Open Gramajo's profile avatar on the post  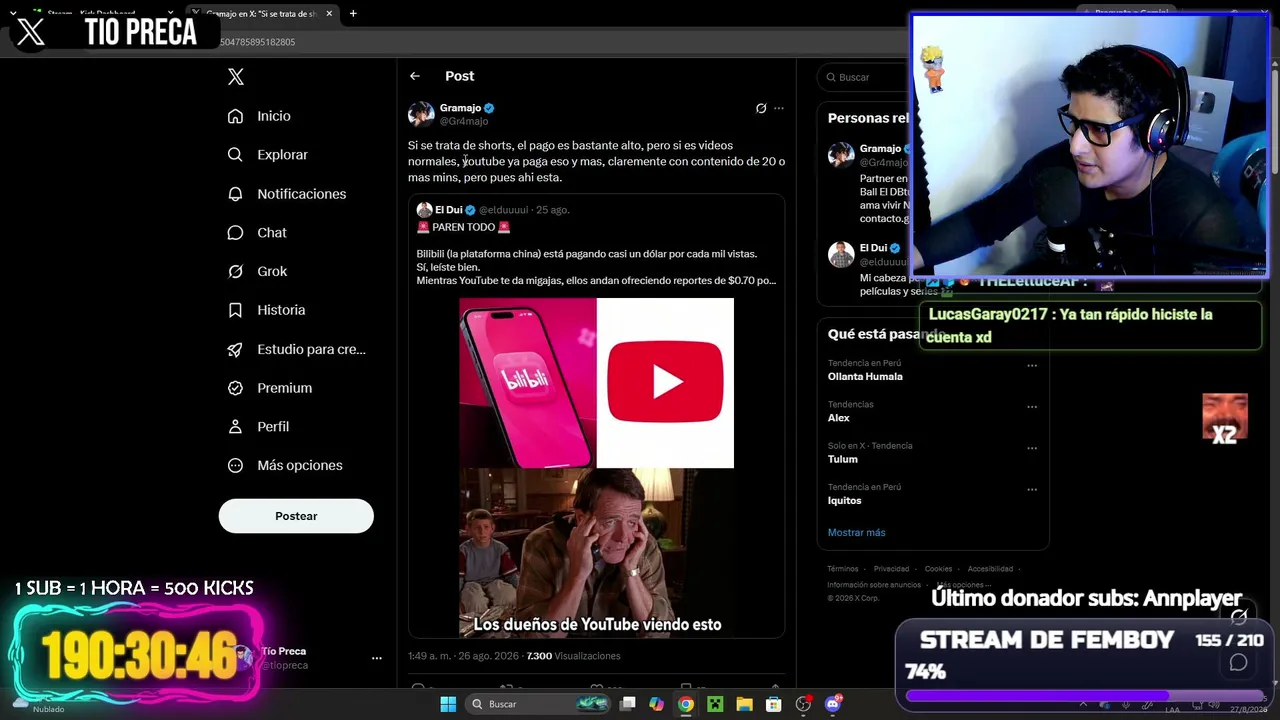tap(421, 114)
